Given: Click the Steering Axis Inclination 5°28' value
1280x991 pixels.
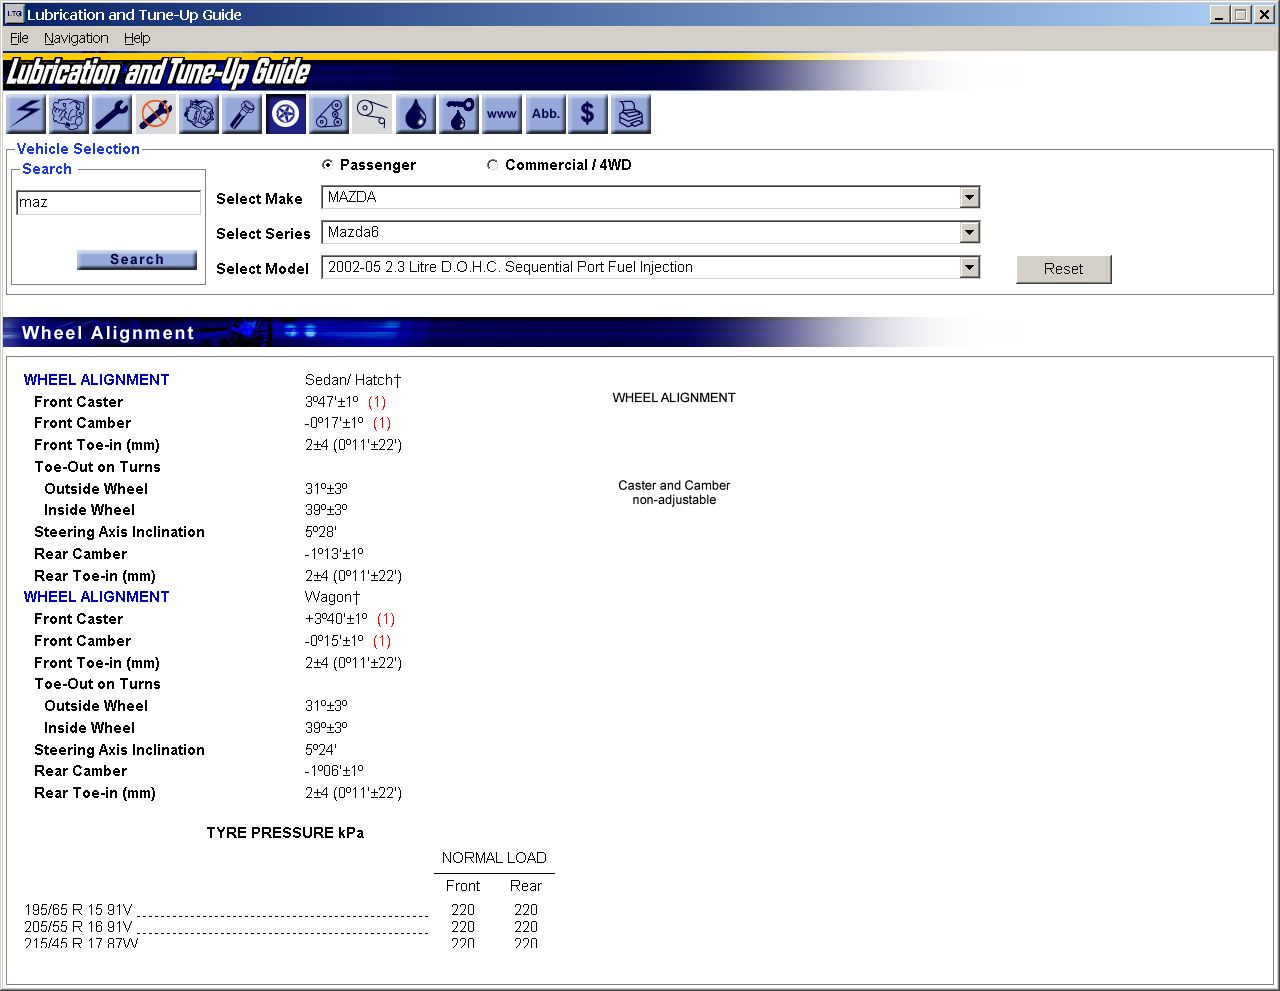Looking at the screenshot, I should point(321,532).
